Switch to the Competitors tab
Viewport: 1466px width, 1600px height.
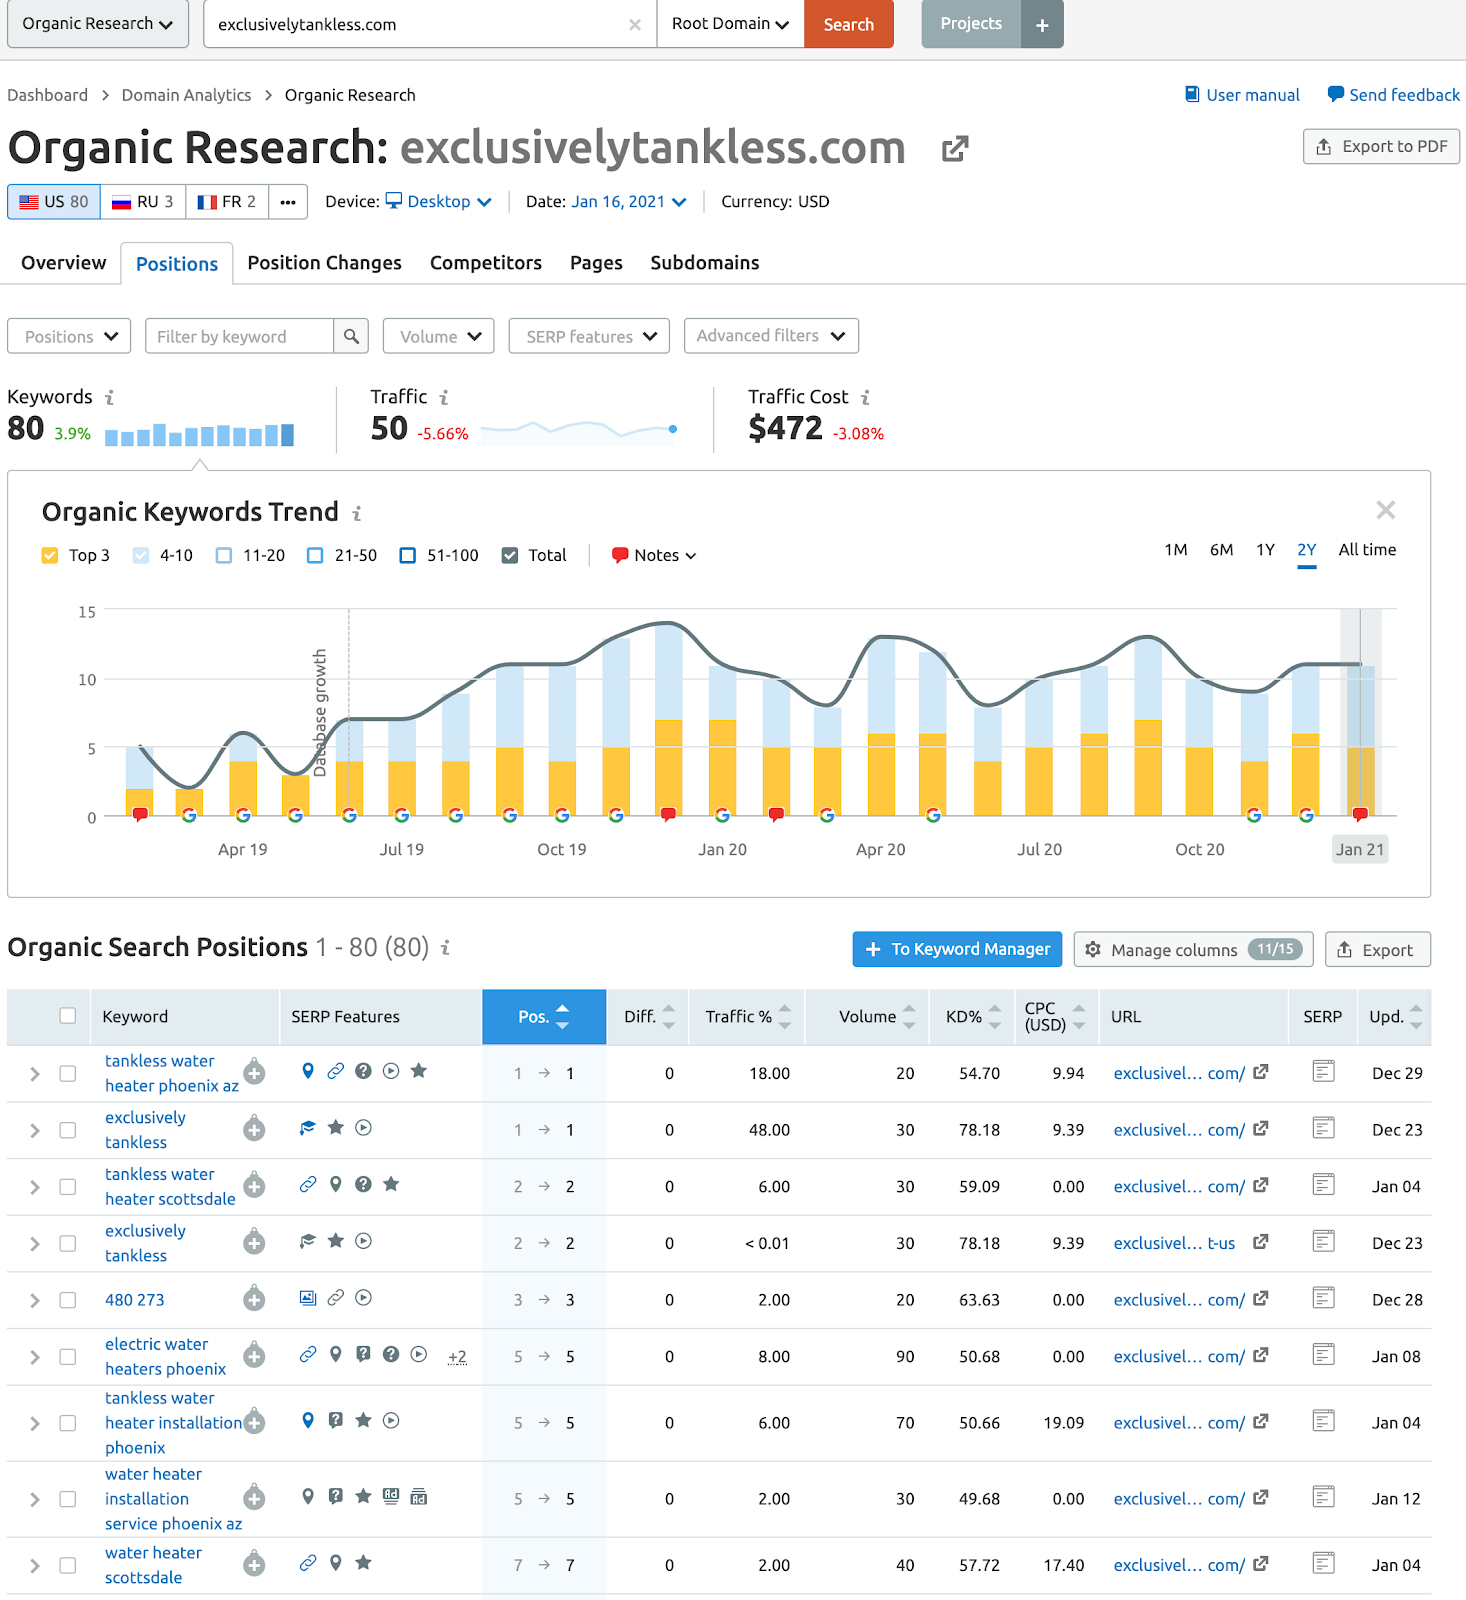486,263
